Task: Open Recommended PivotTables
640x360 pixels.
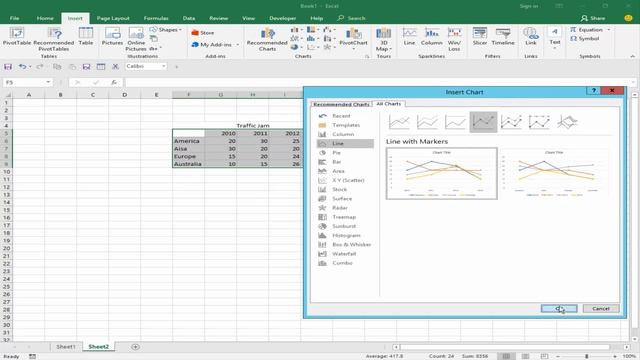Action: coord(53,39)
